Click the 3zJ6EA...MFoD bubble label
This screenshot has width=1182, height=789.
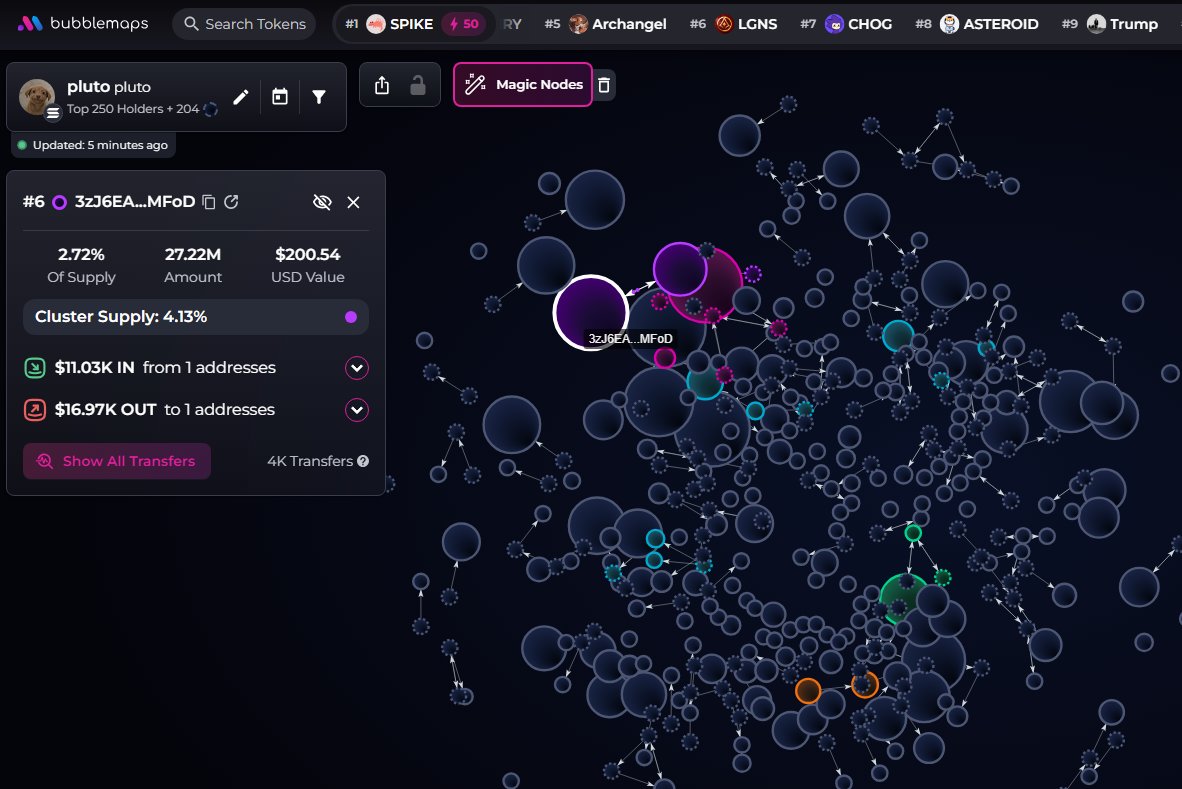click(630, 338)
